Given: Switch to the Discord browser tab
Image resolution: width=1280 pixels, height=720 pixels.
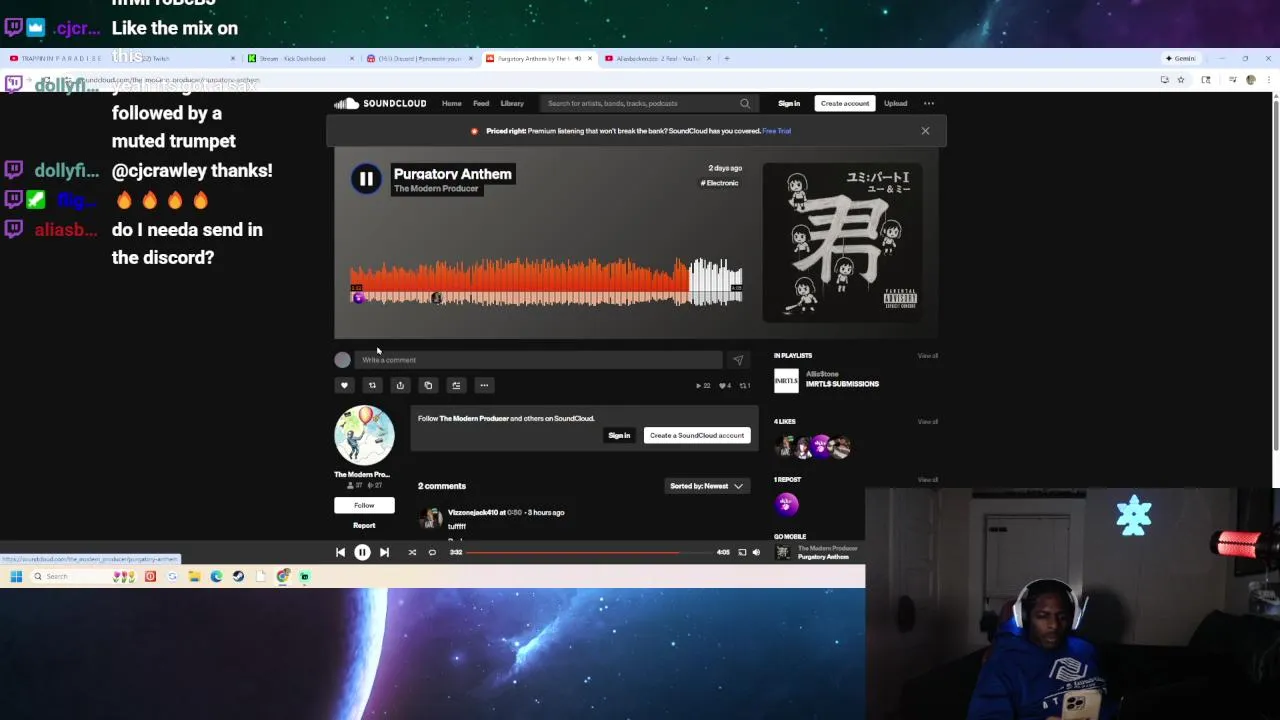Looking at the screenshot, I should pos(419,58).
